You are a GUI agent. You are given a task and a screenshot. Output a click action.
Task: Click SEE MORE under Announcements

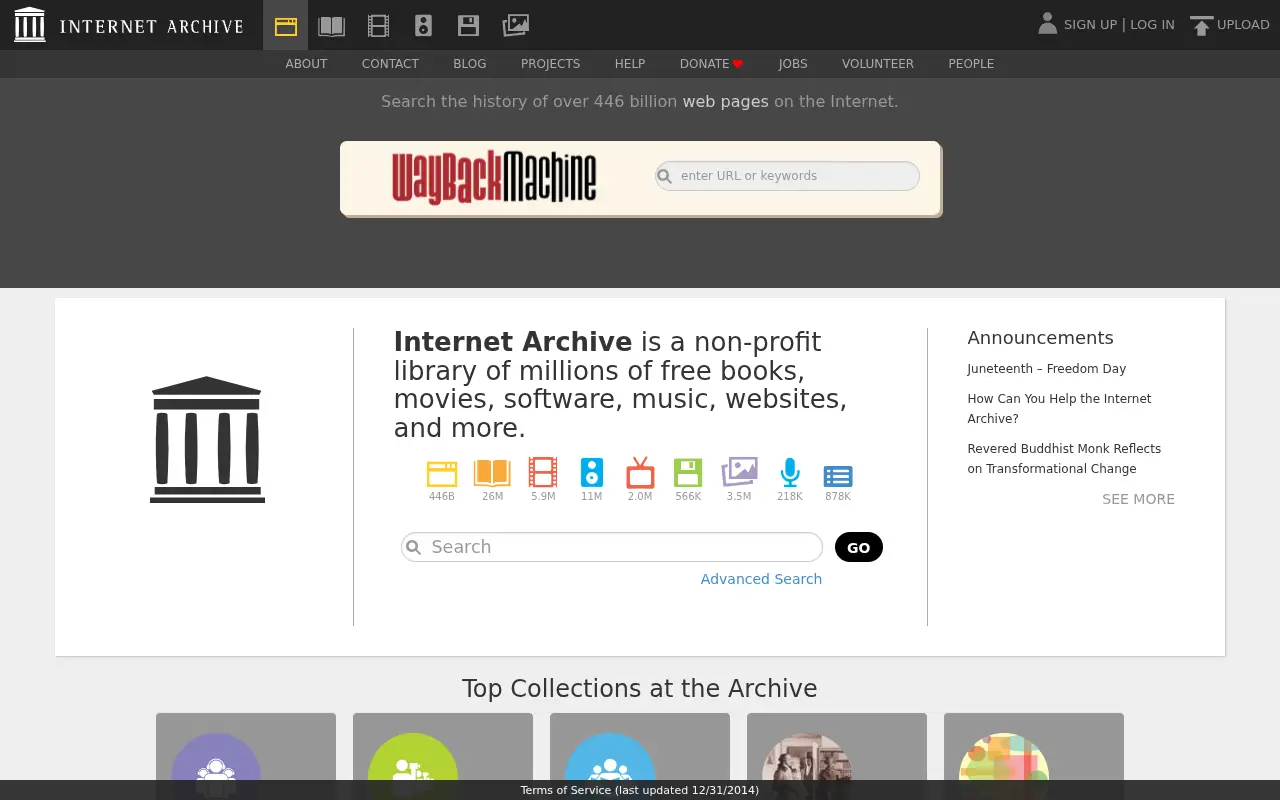(1138, 499)
